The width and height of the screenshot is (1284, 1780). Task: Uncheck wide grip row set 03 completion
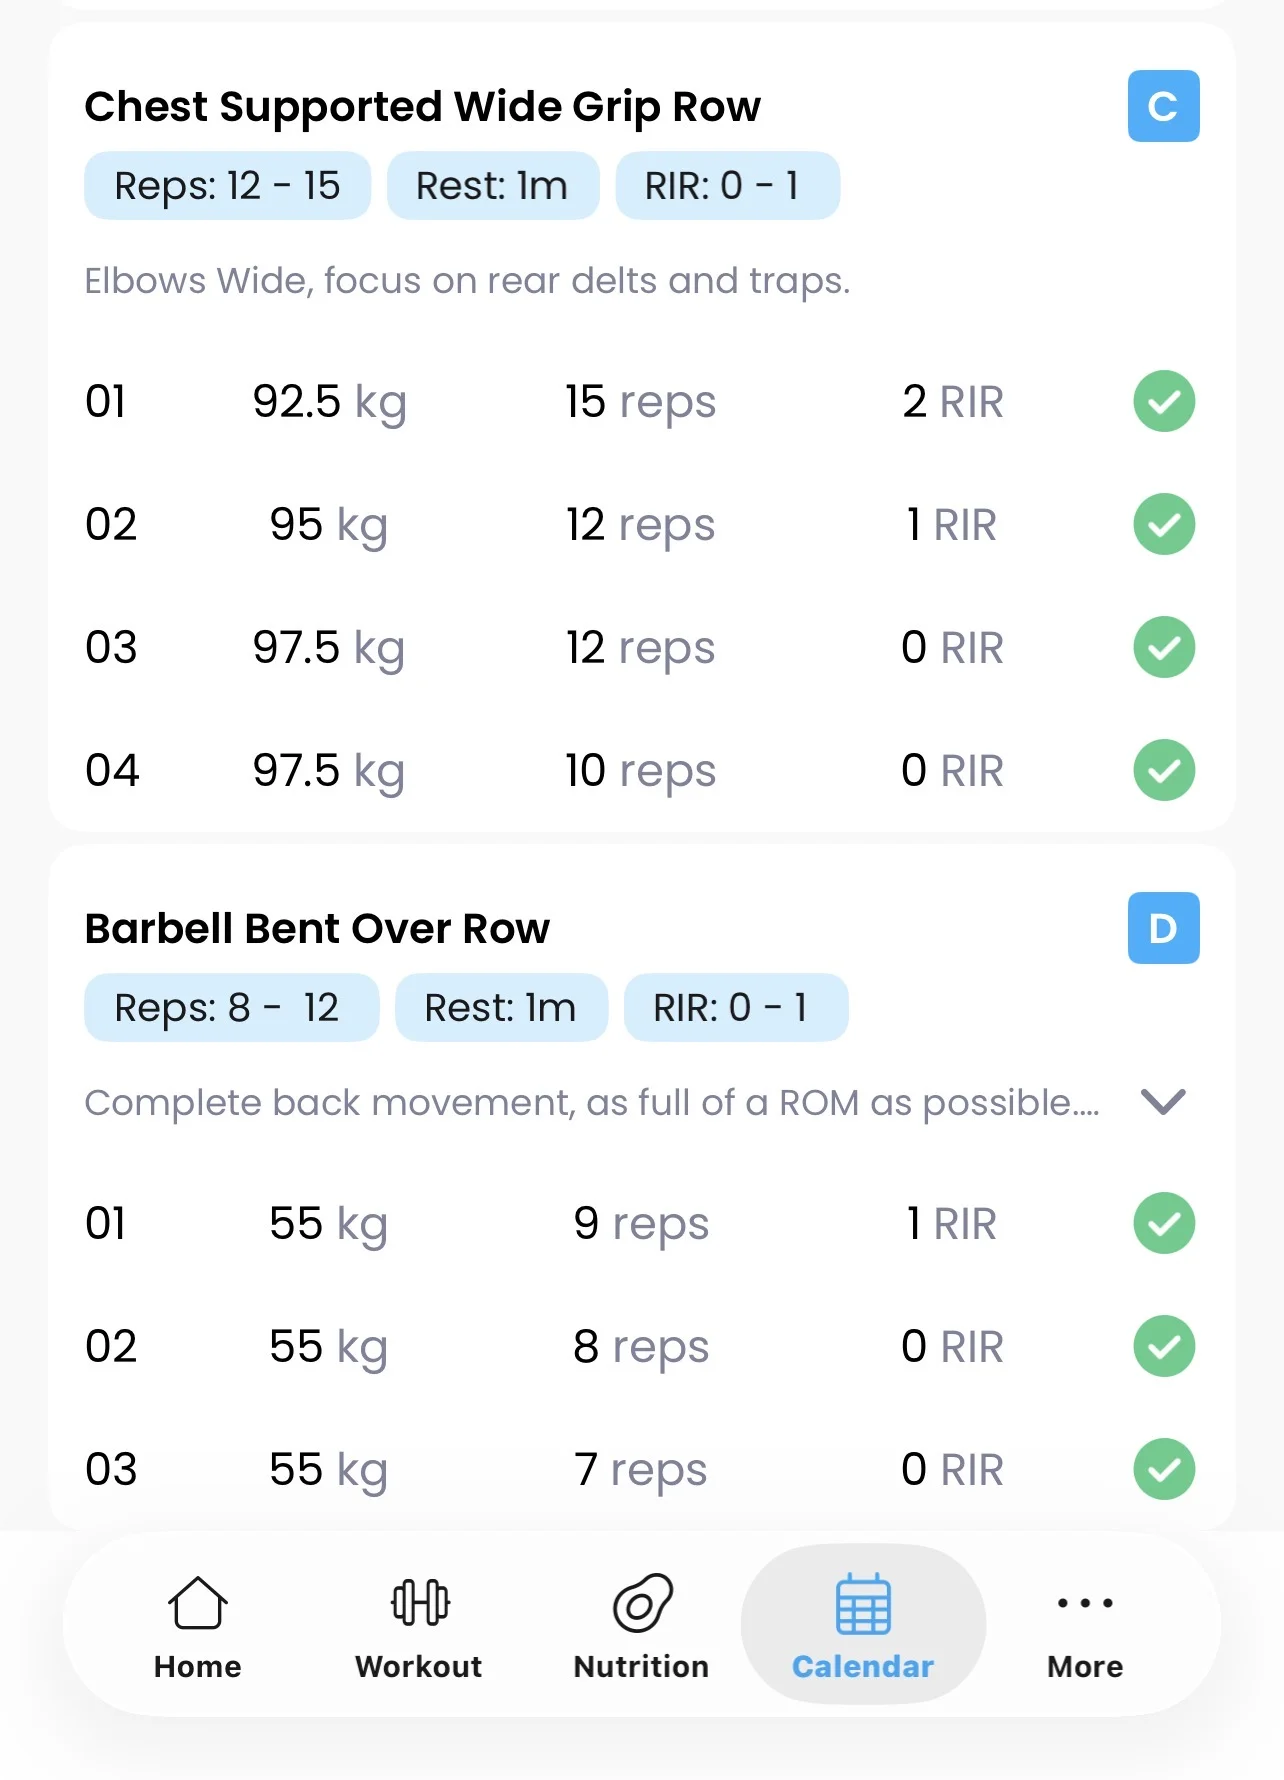click(x=1164, y=647)
